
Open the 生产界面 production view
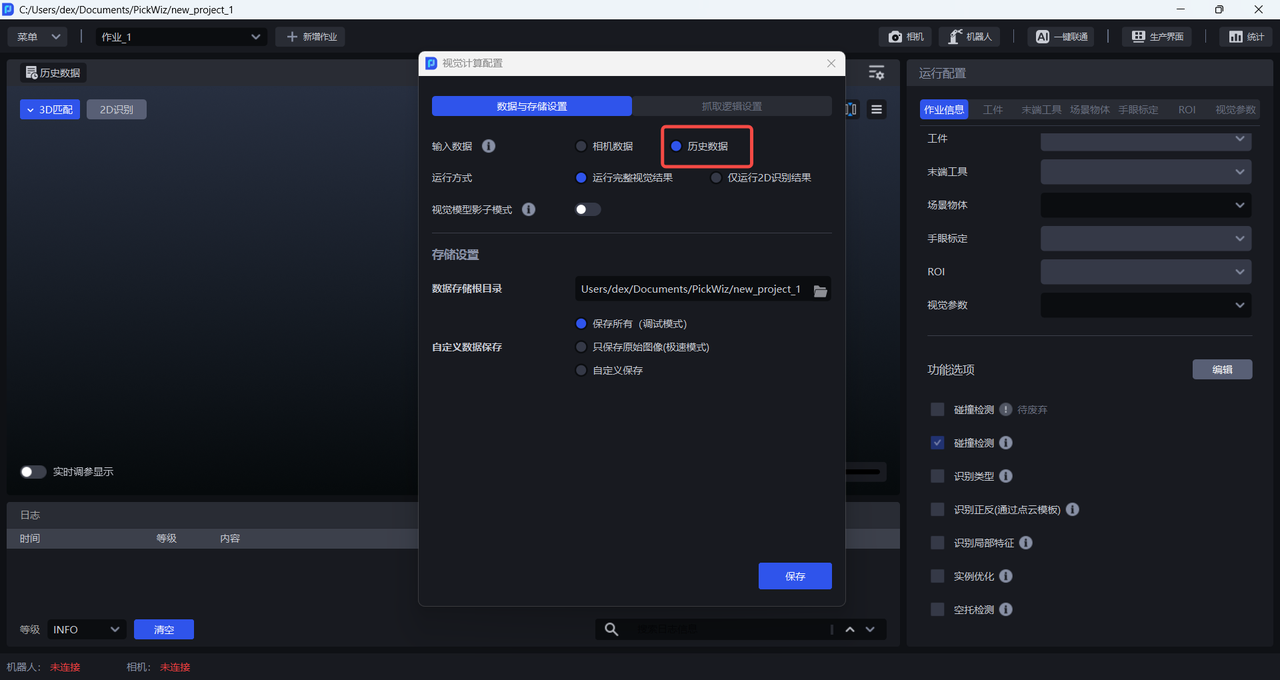[1158, 37]
